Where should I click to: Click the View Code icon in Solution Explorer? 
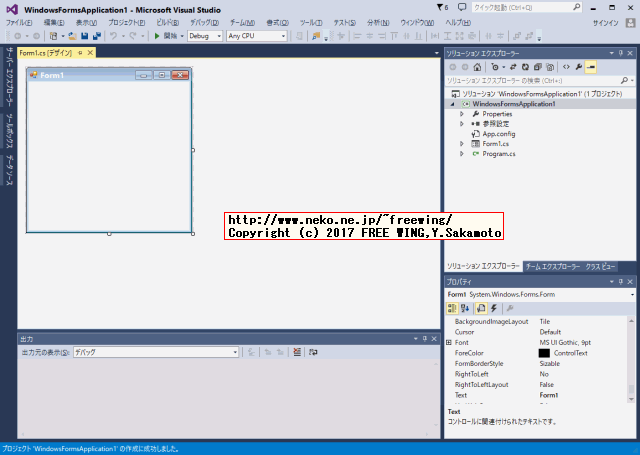(x=566, y=67)
